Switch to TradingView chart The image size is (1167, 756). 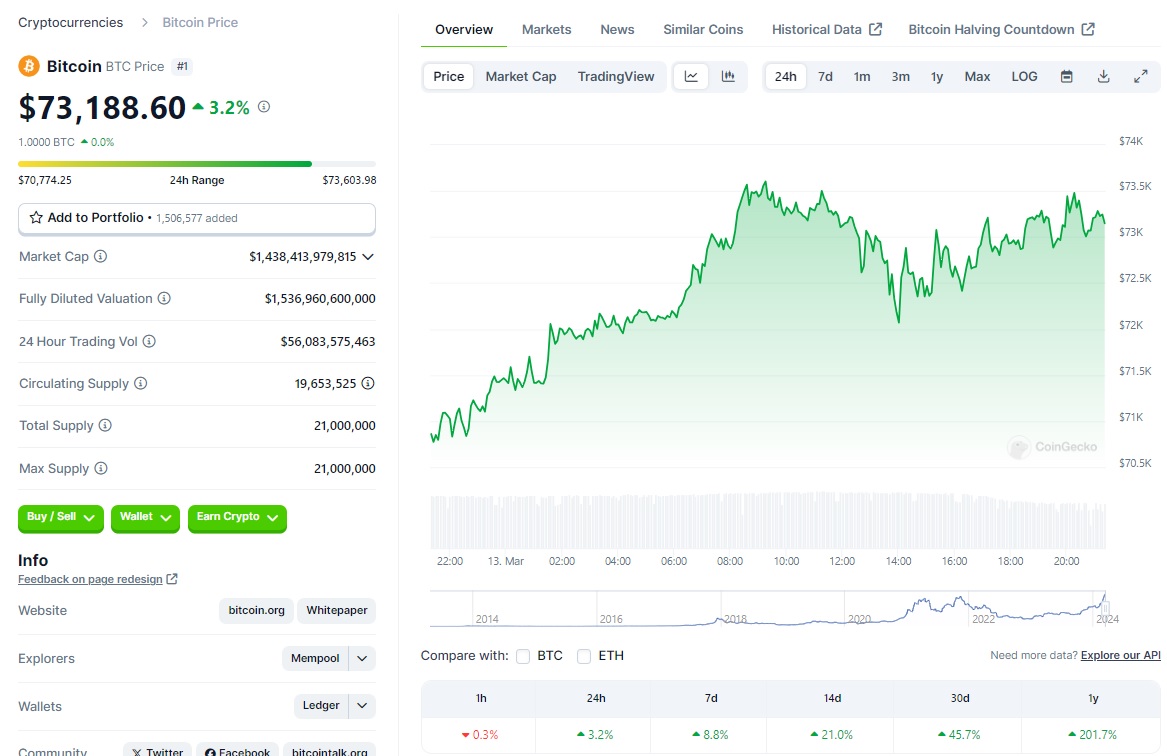(616, 77)
